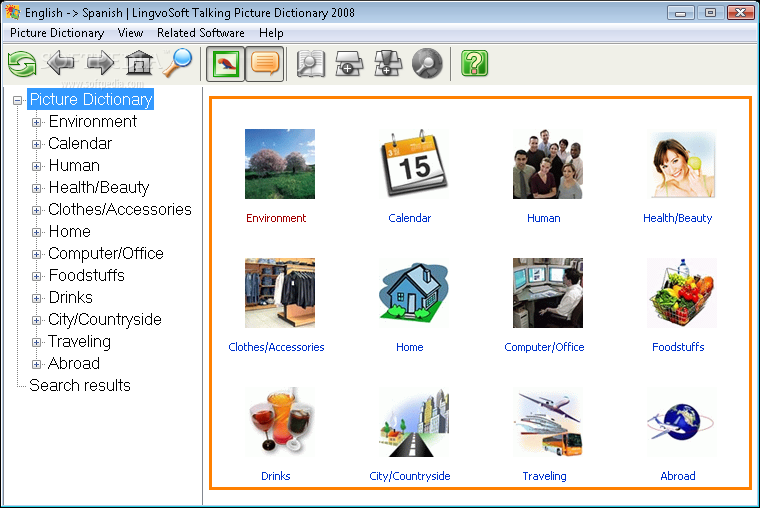Image resolution: width=760 pixels, height=508 pixels.
Task: Select Drinks in the tree
Action: pos(70,297)
